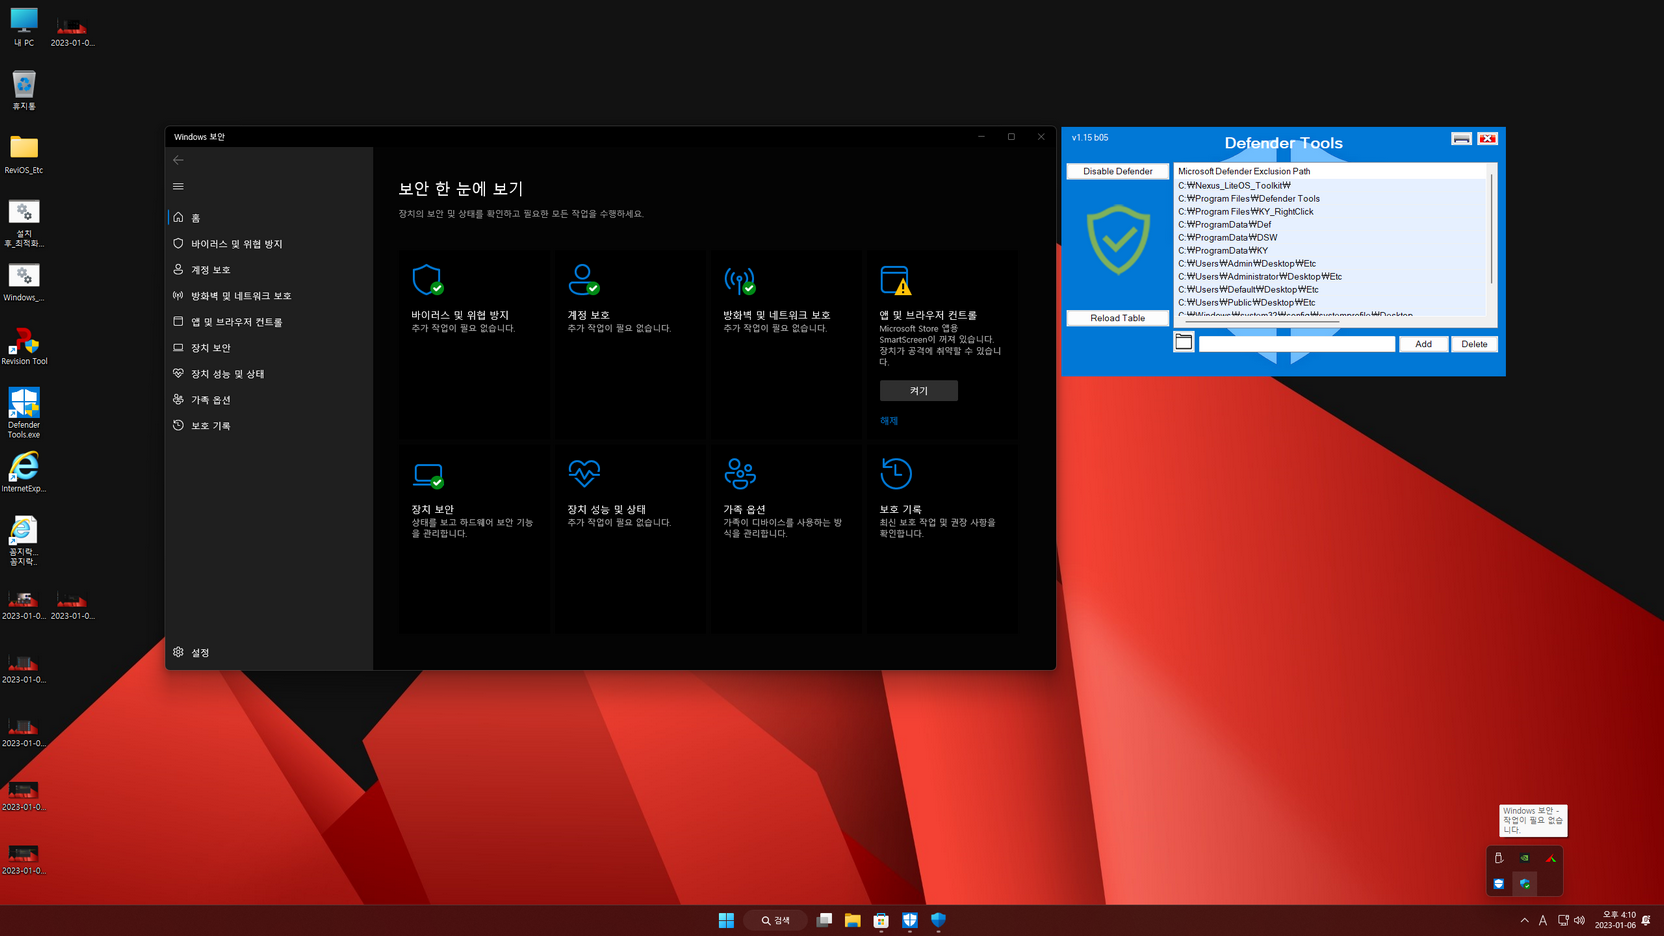The height and width of the screenshot is (936, 1664).
Task: Select the InternetExp... desktop icon
Action: pos(24,472)
